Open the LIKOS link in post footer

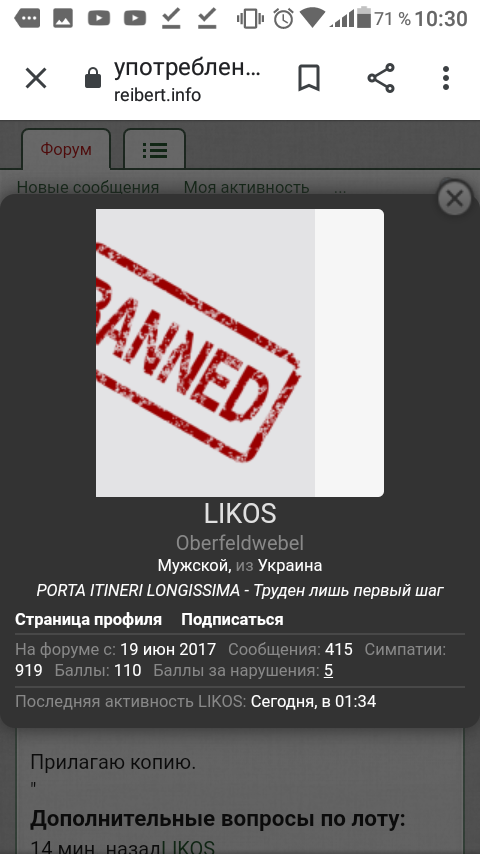[189, 846]
